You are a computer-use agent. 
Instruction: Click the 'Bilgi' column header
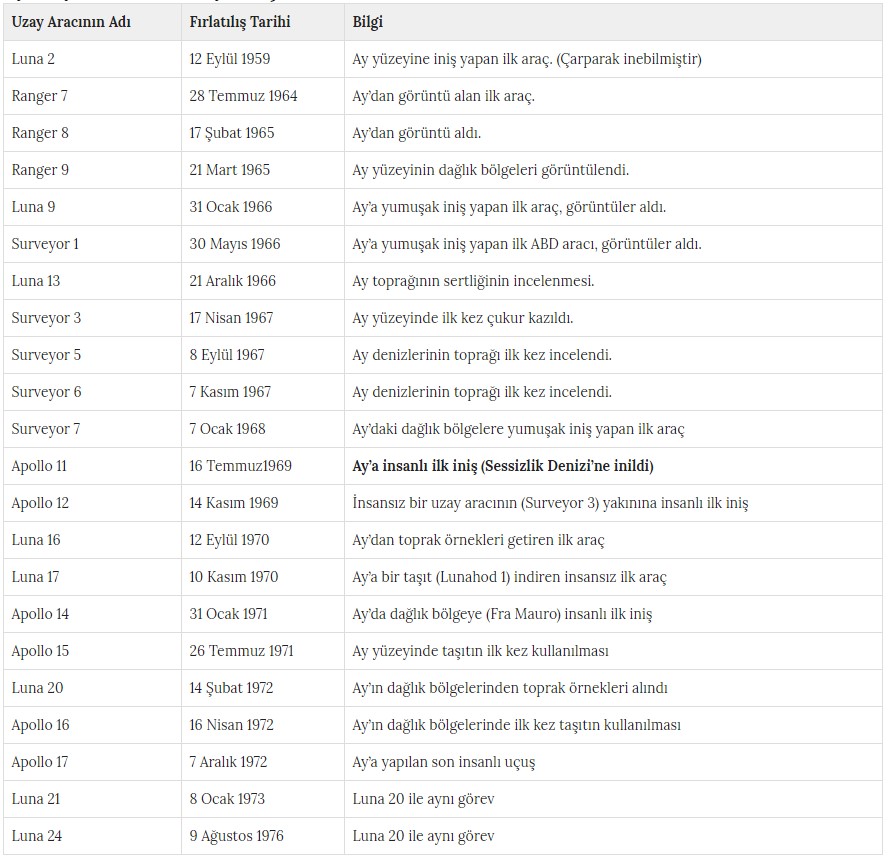pos(368,21)
